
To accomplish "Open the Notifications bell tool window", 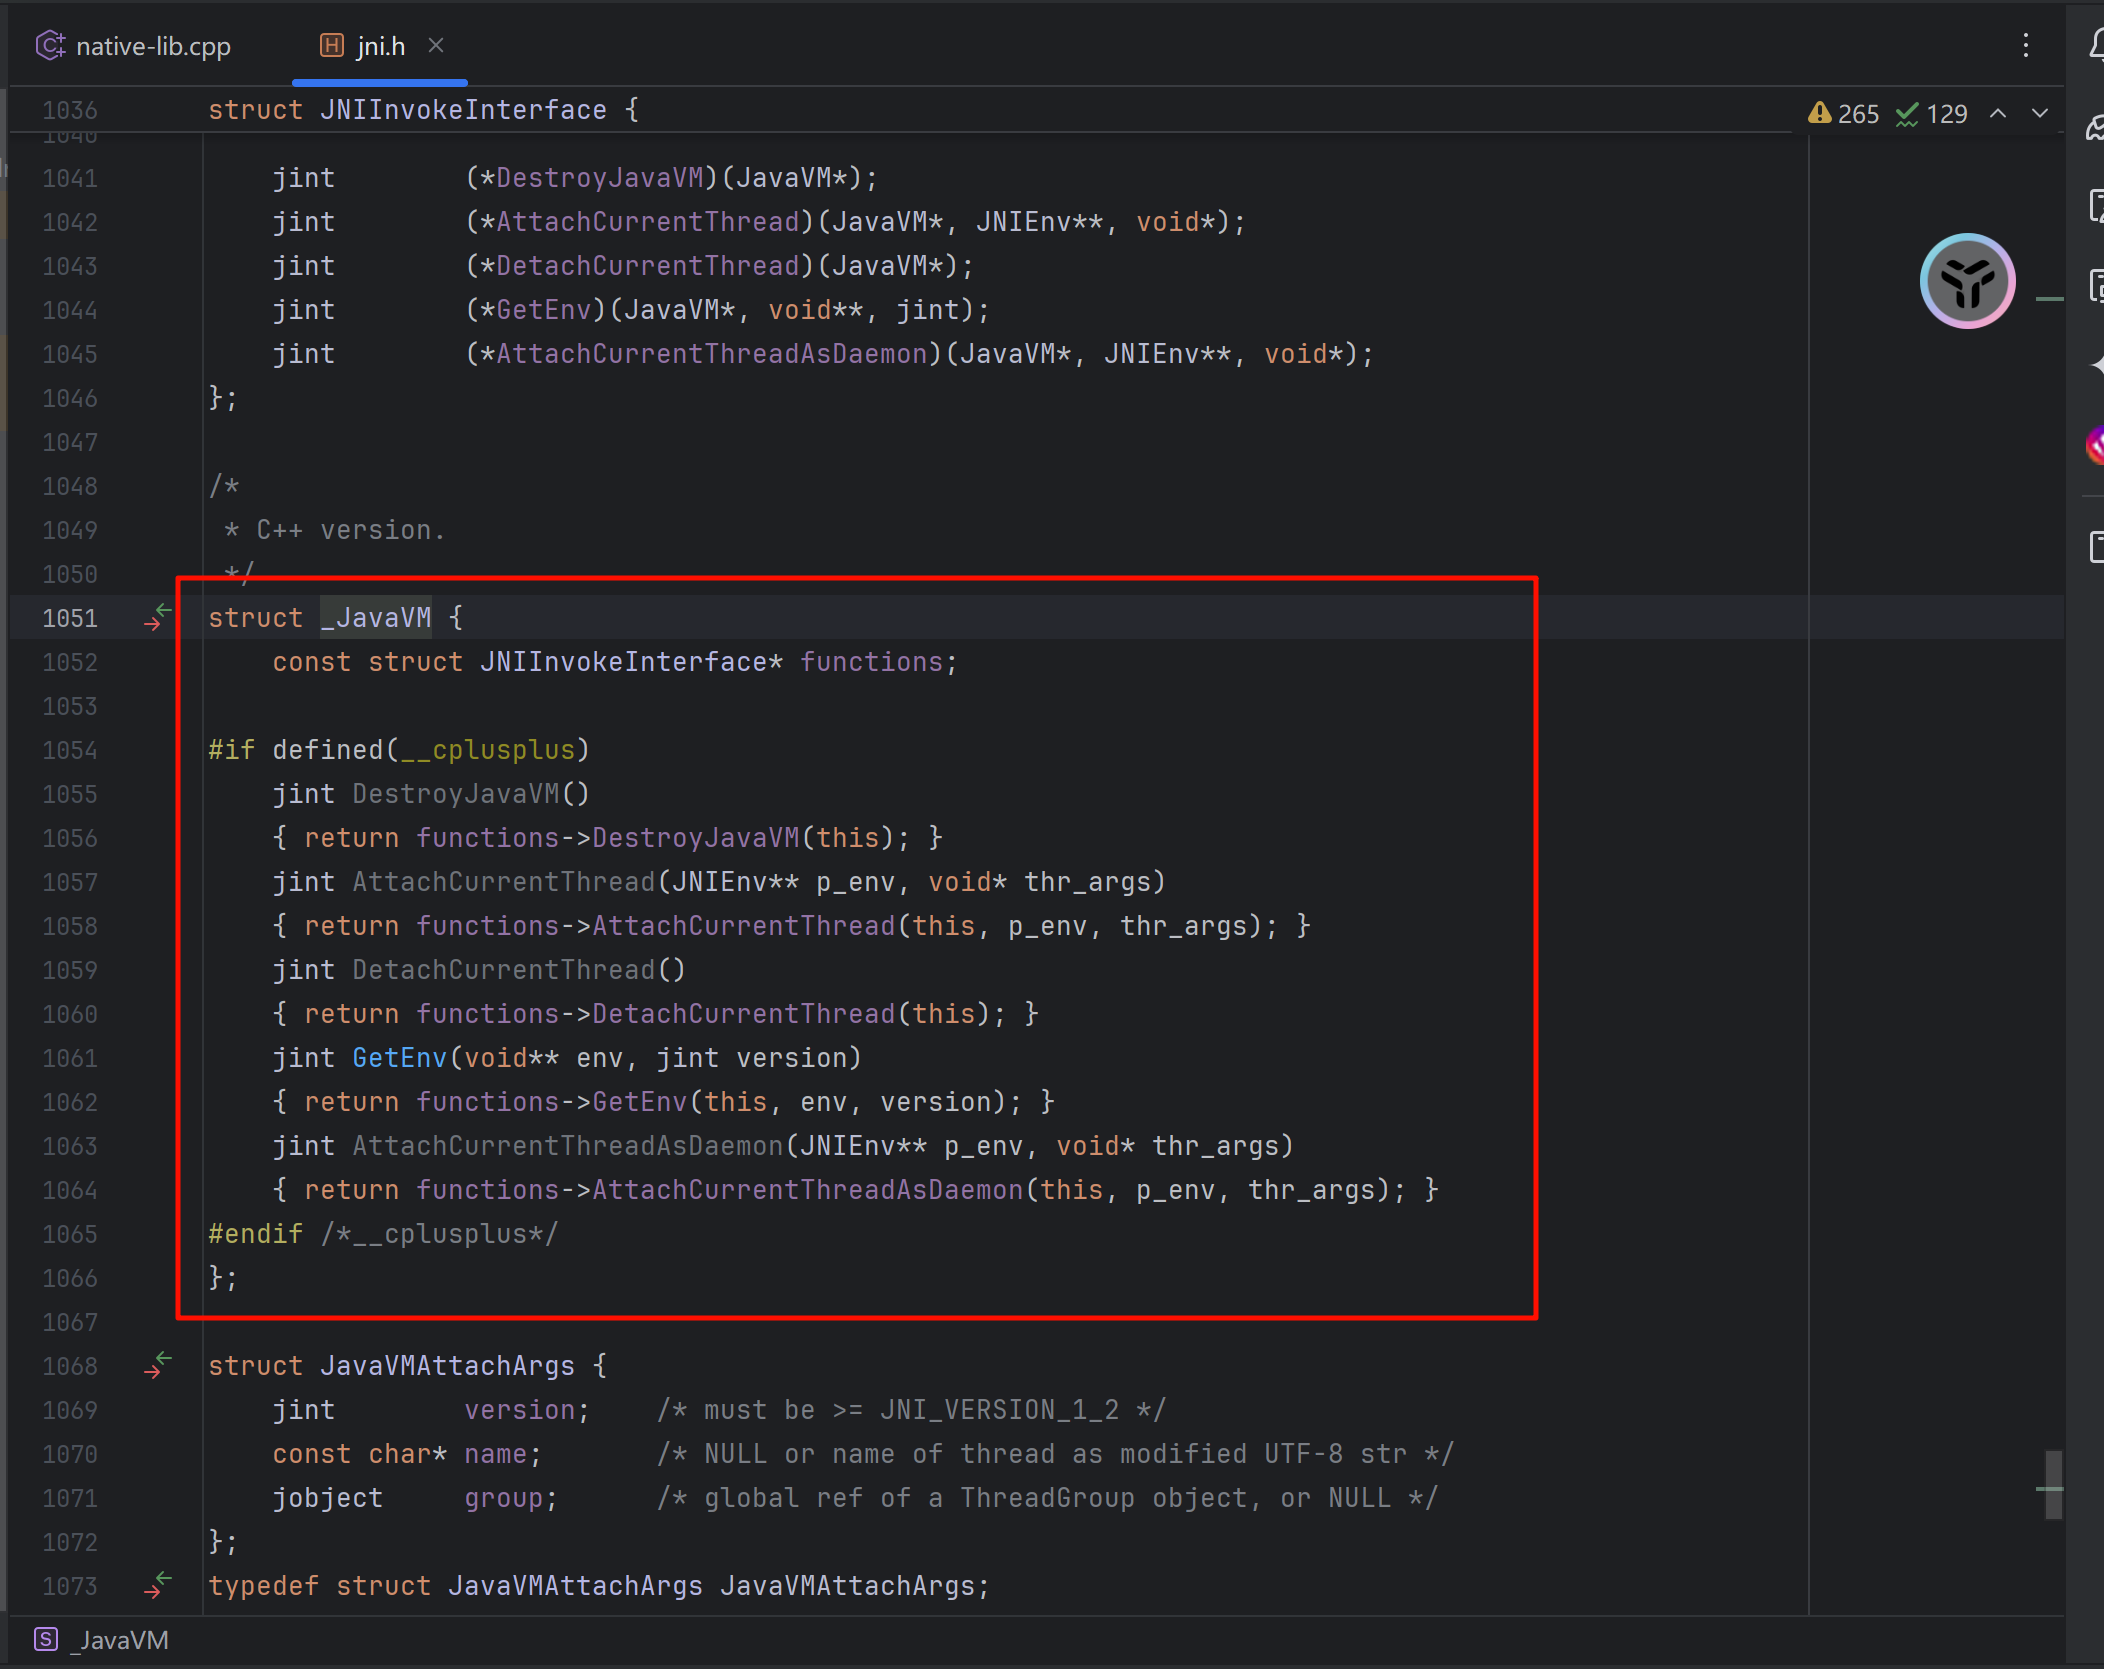I will coord(2095,45).
